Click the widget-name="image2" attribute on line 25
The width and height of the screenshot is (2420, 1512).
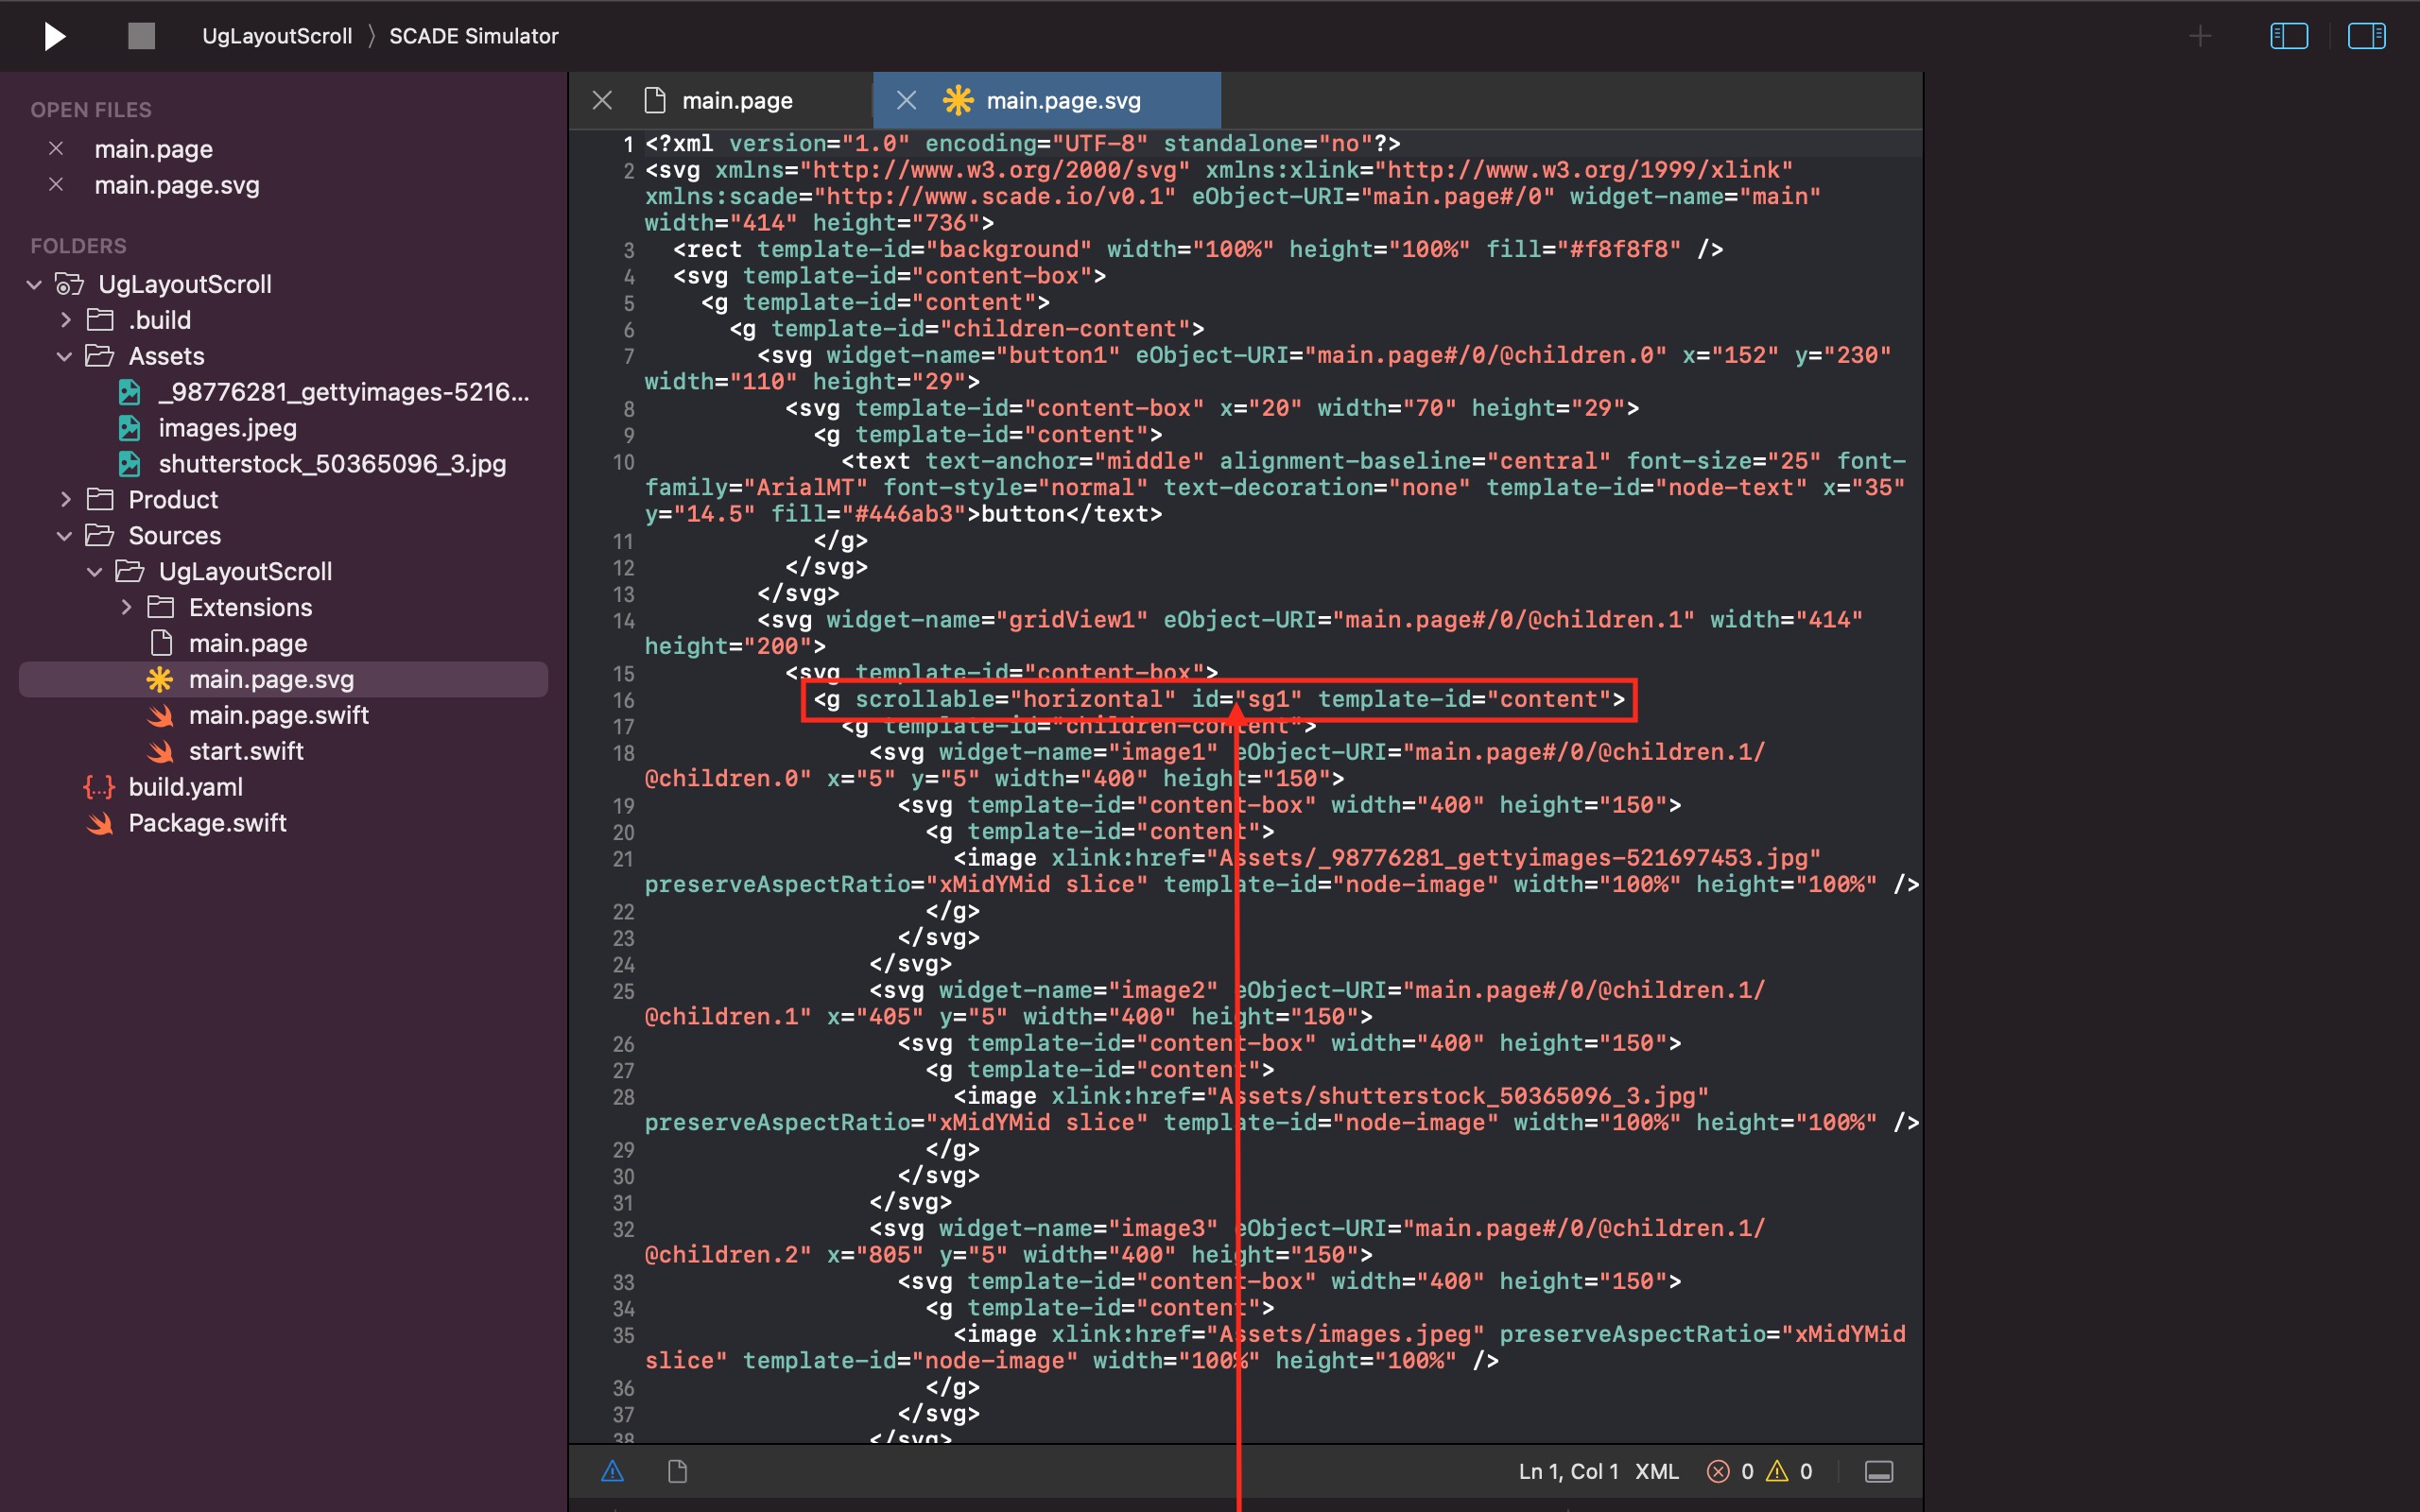1077,990
